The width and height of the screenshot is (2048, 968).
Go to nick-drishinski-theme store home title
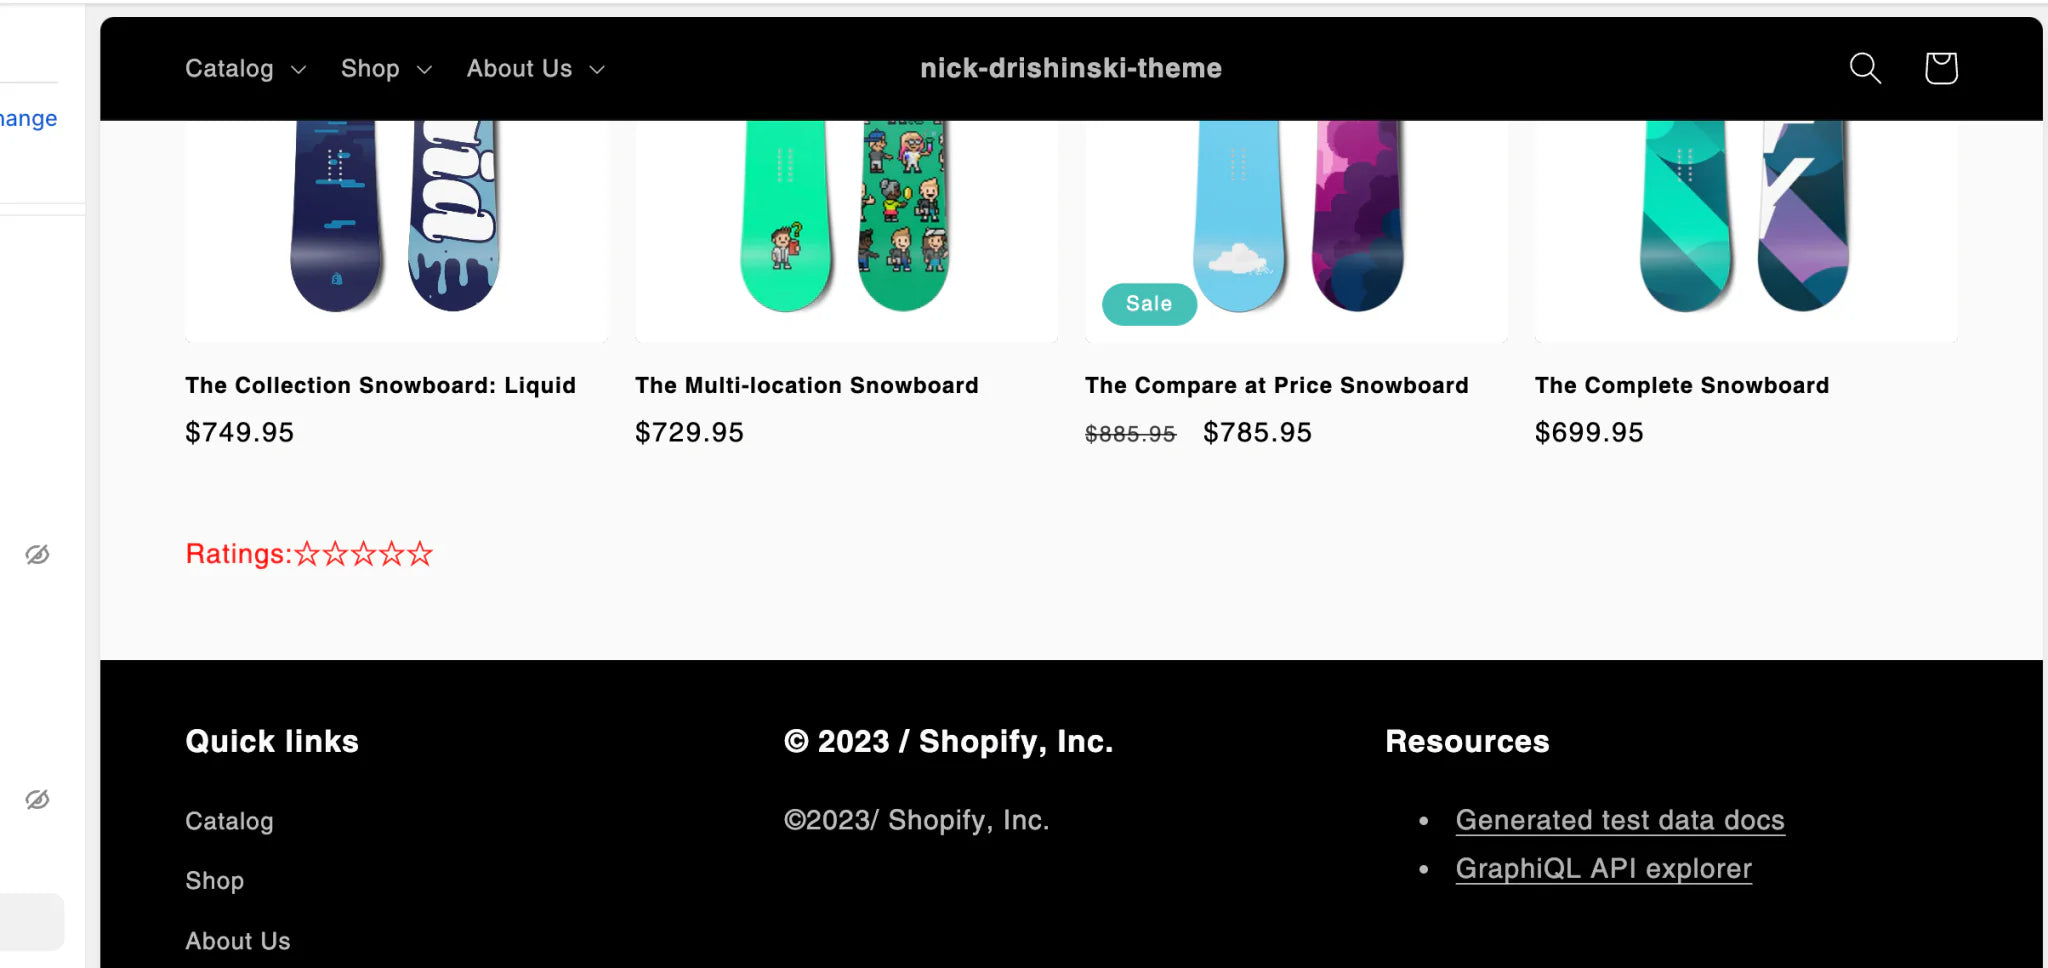pos(1070,68)
